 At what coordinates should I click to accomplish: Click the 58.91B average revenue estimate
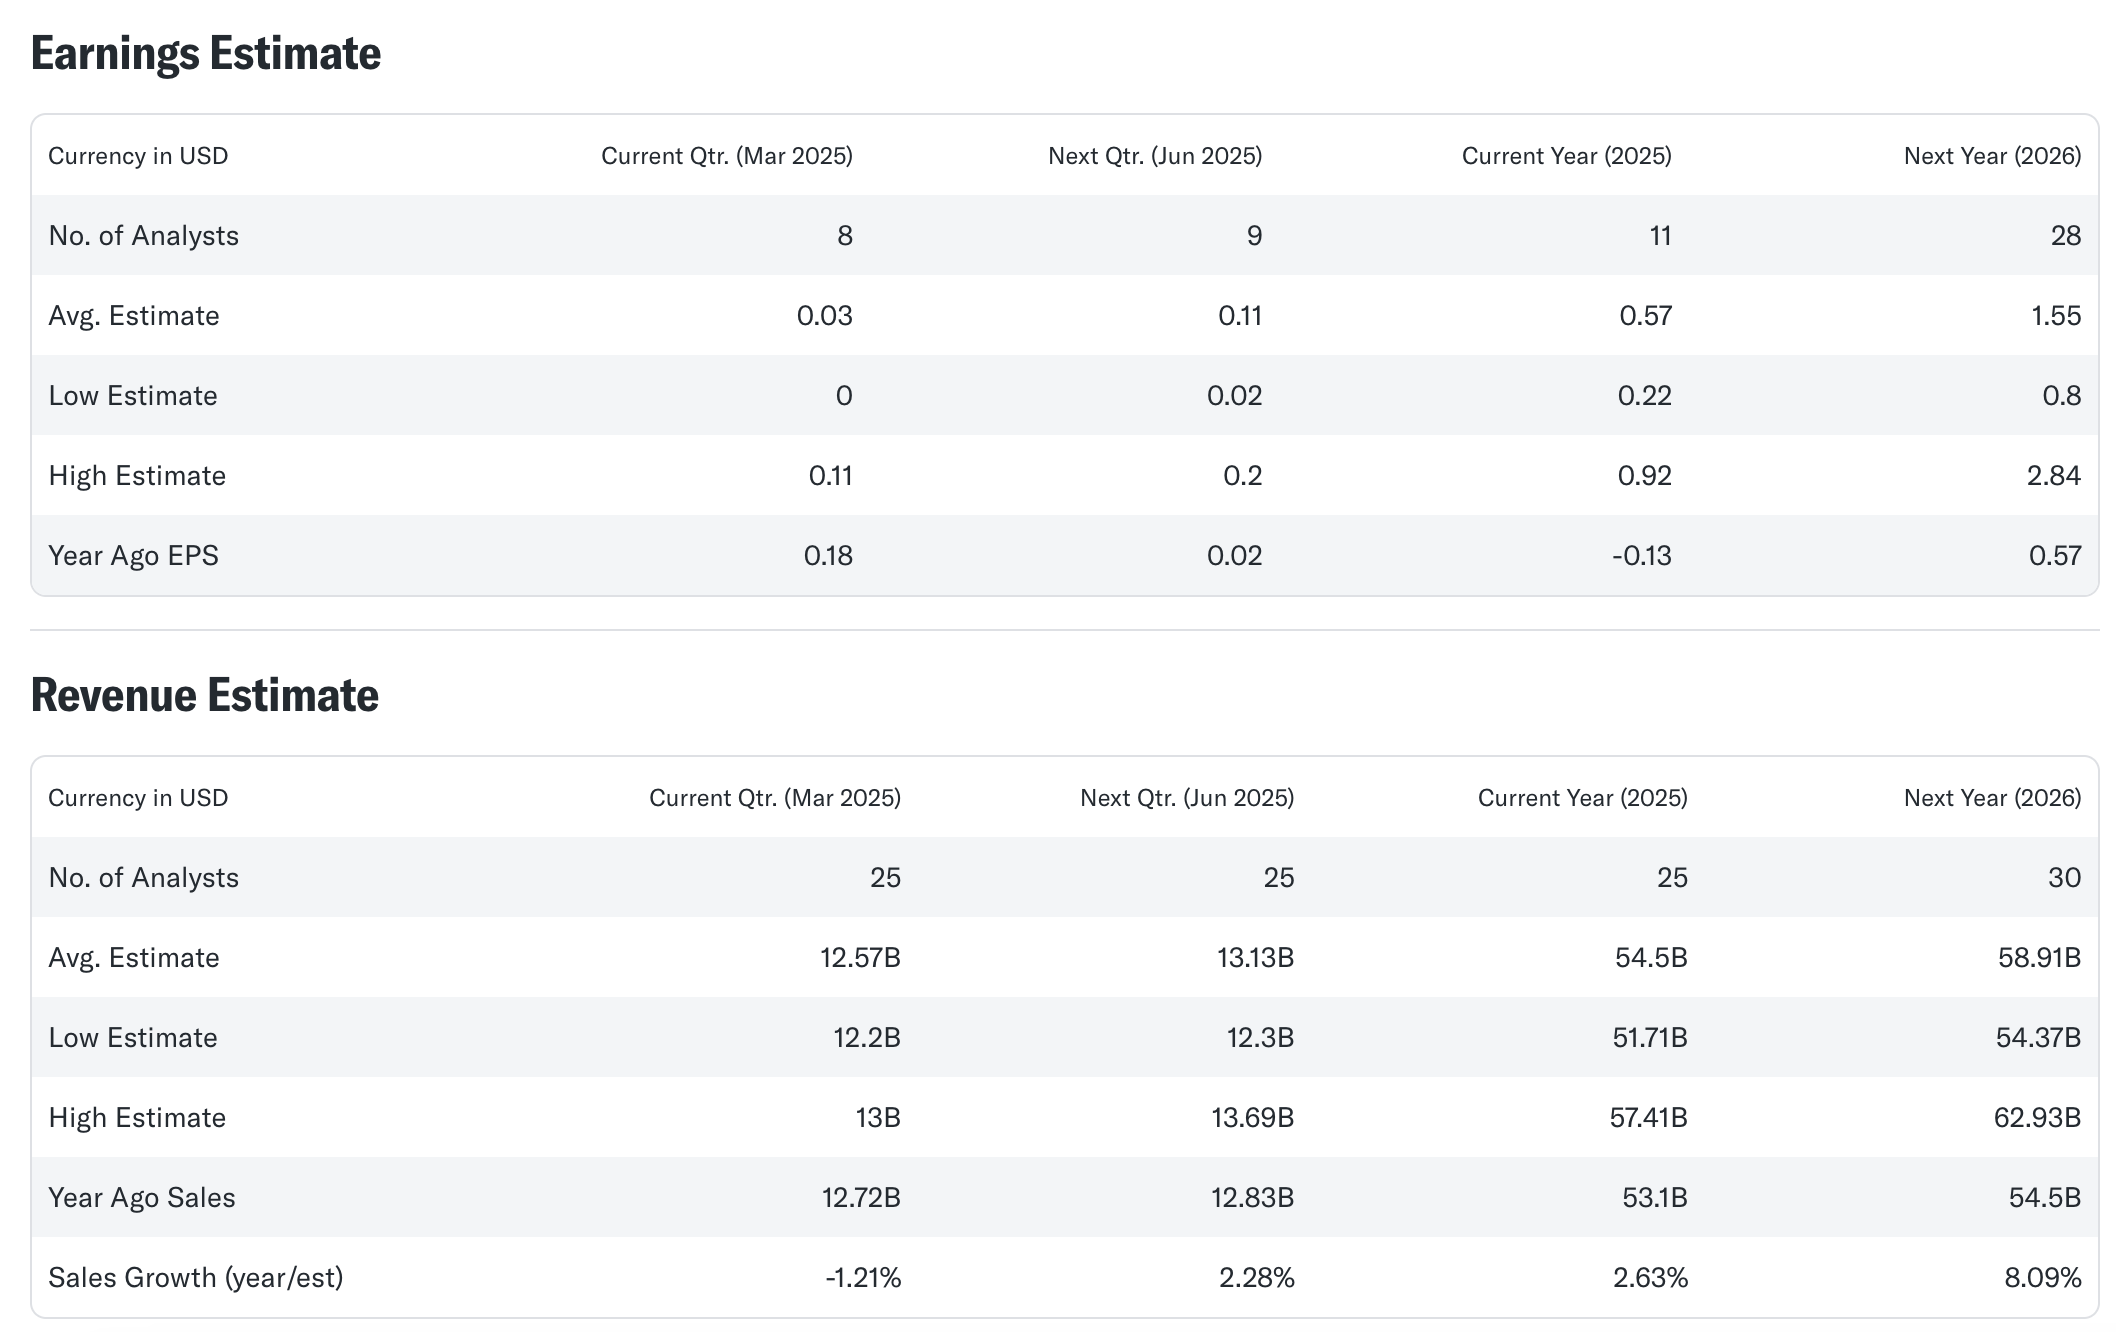point(2038,958)
